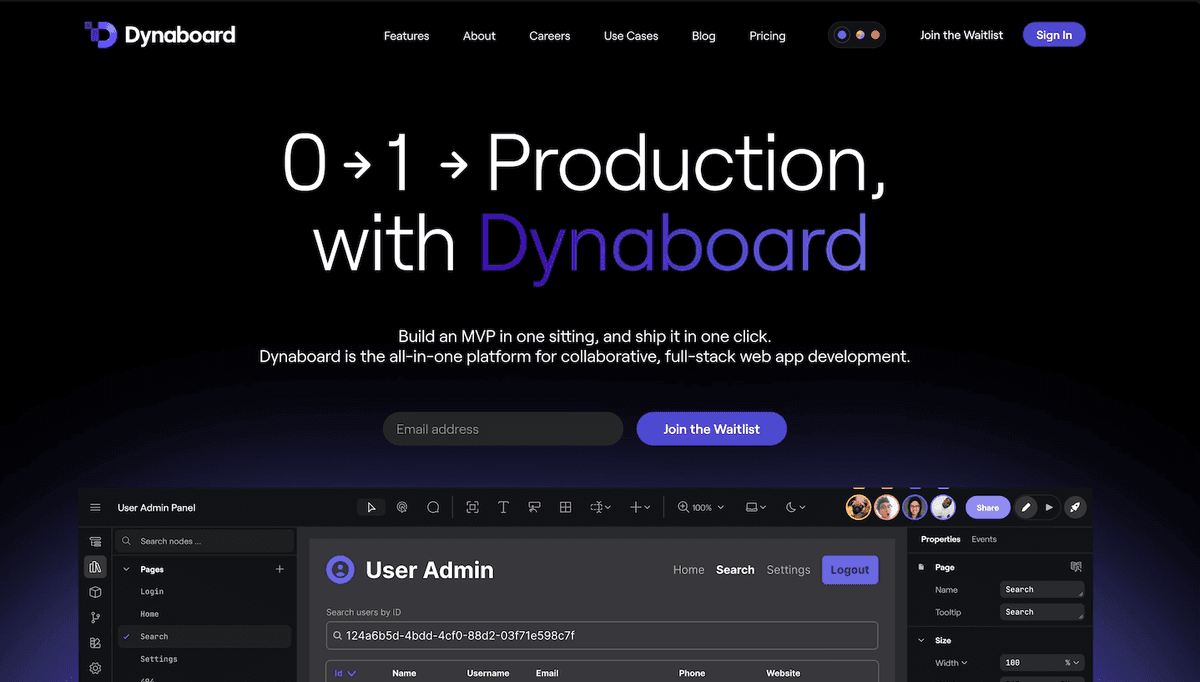This screenshot has width=1200, height=682.
Task: Collapse the Size section in Properties
Action: (921, 640)
